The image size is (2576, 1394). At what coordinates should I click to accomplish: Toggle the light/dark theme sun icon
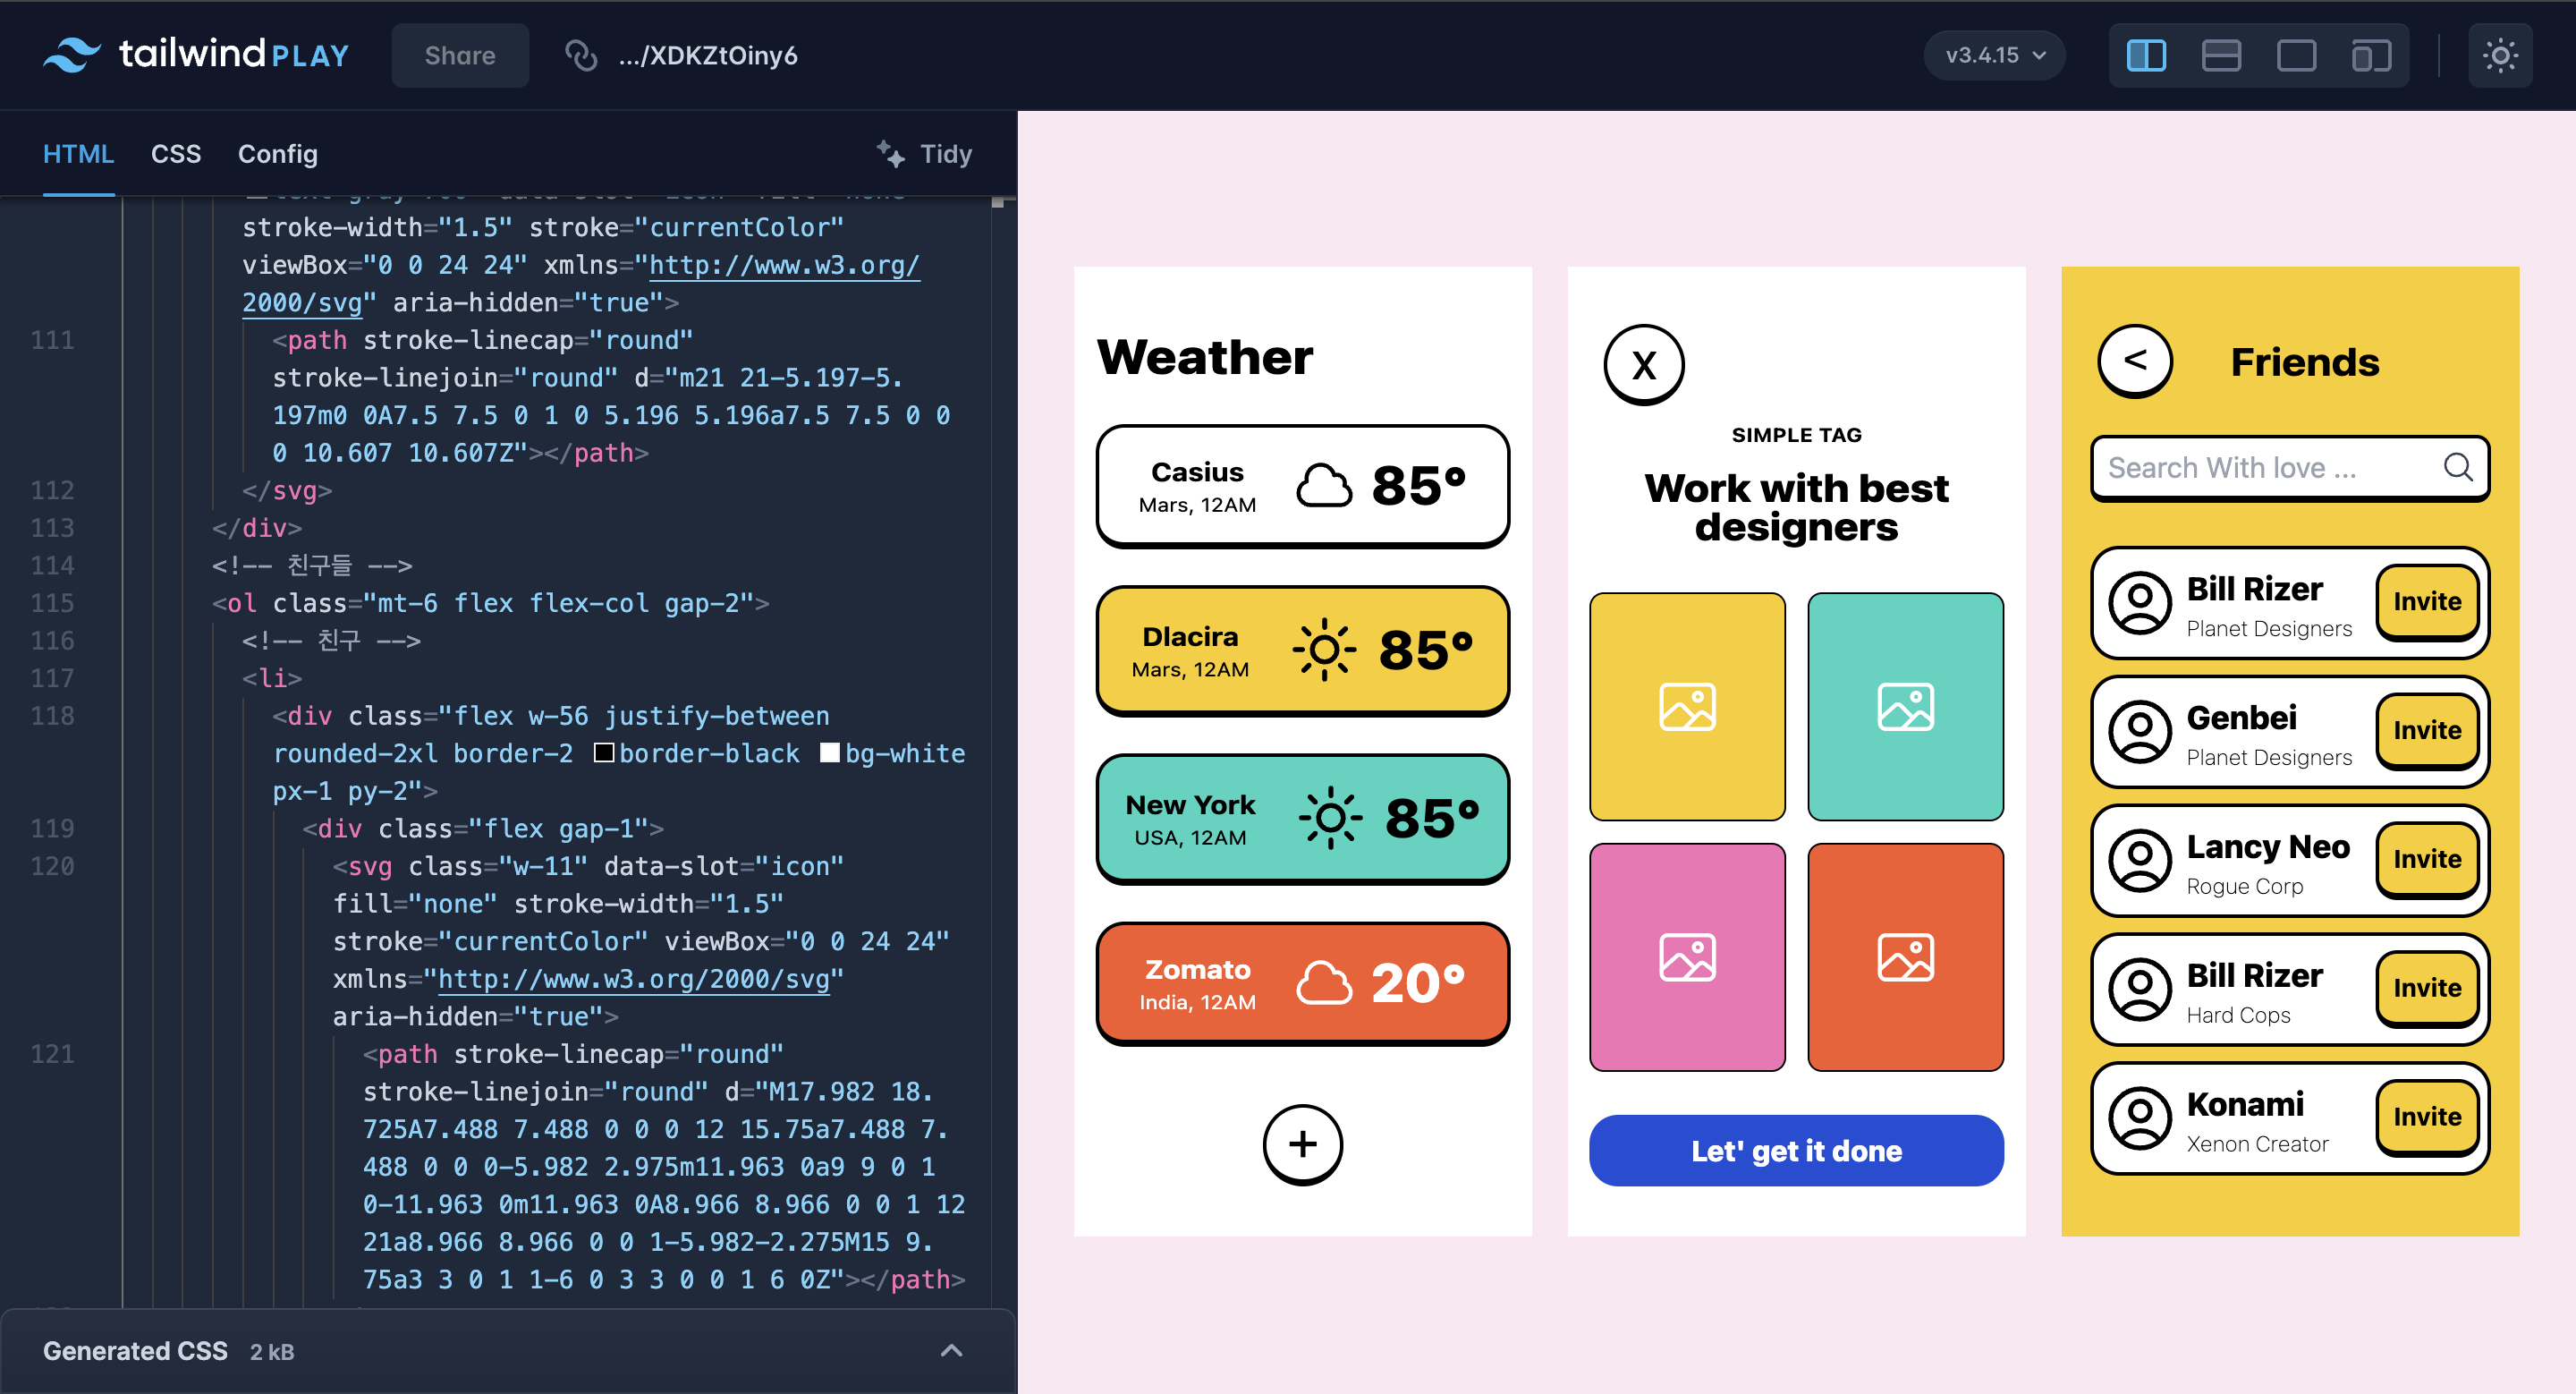[2500, 55]
